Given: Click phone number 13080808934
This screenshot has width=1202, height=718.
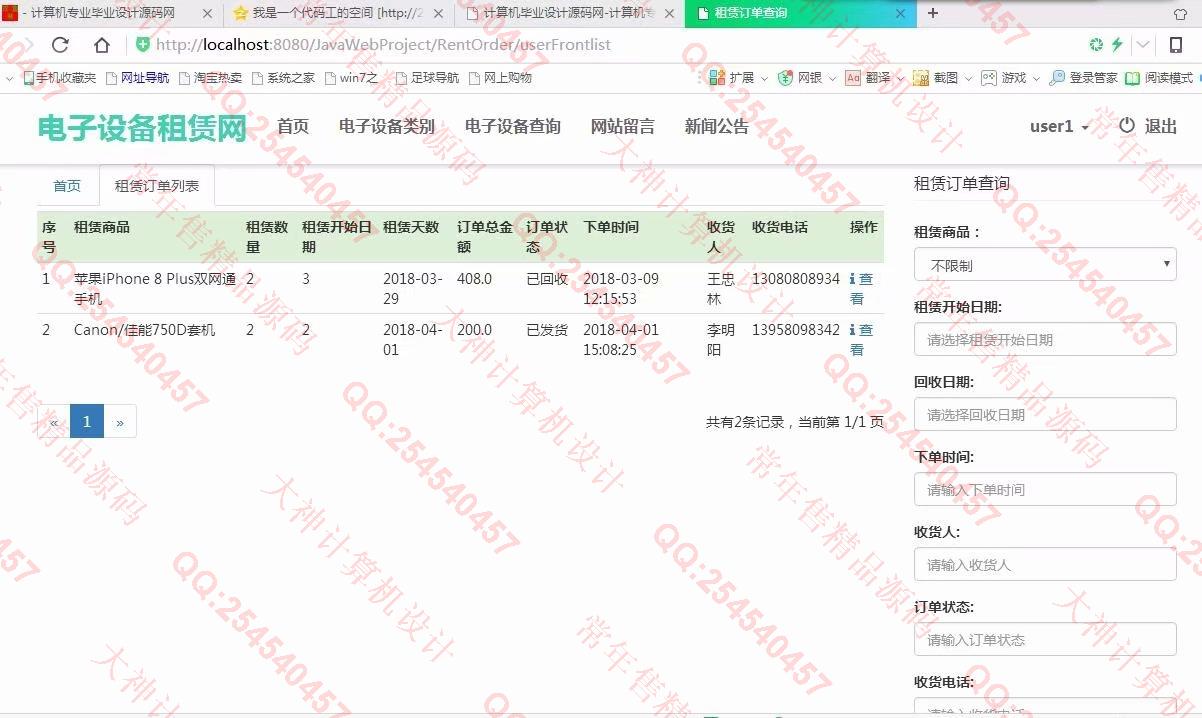Looking at the screenshot, I should coord(796,279).
